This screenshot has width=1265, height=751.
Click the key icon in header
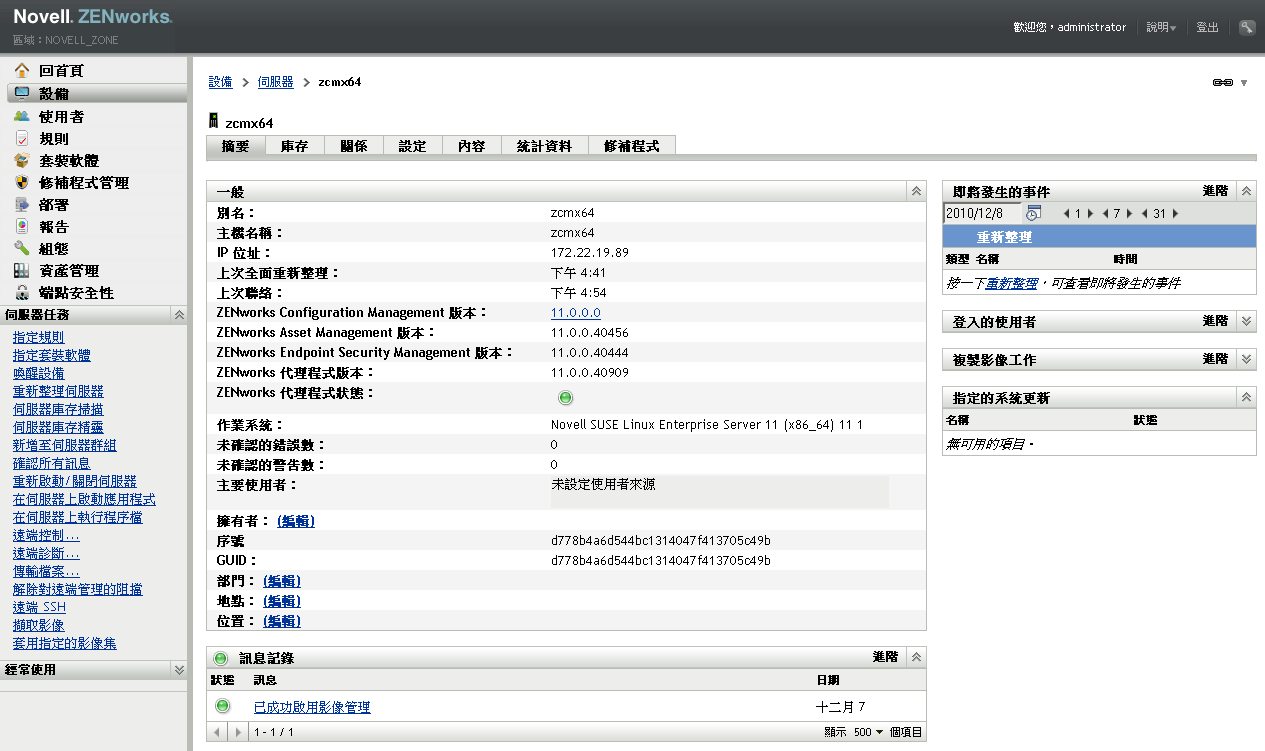tap(1247, 27)
